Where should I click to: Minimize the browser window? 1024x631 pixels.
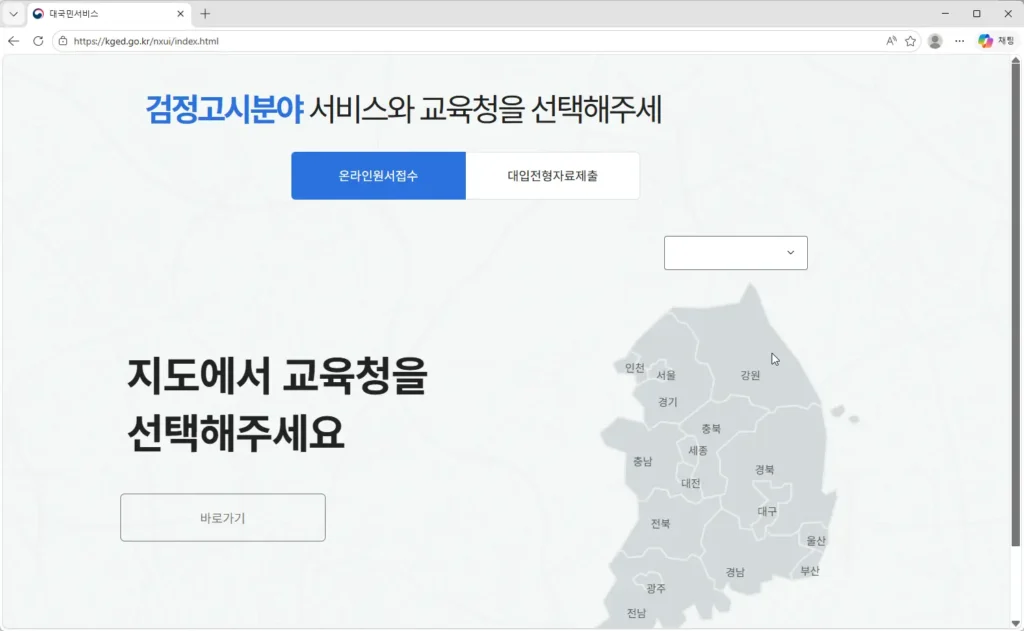point(945,14)
